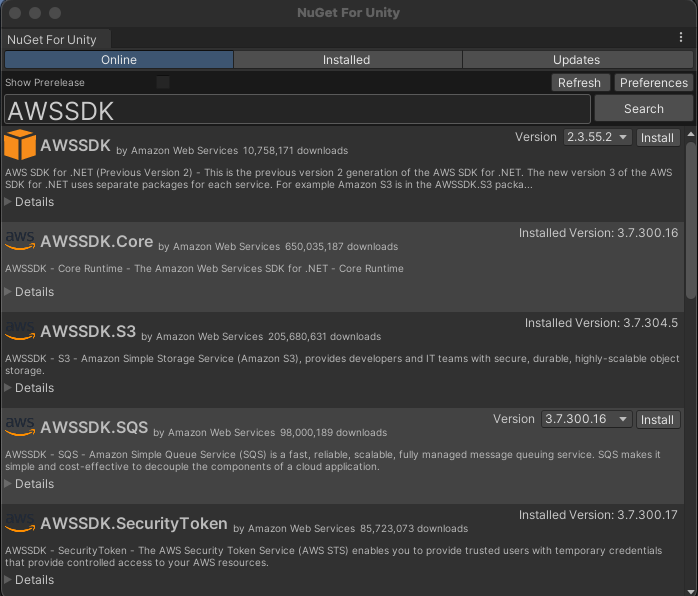Open the AWSSDK.SQS version 3.7.300.16 dropdown
698x596 pixels.
coord(586,419)
